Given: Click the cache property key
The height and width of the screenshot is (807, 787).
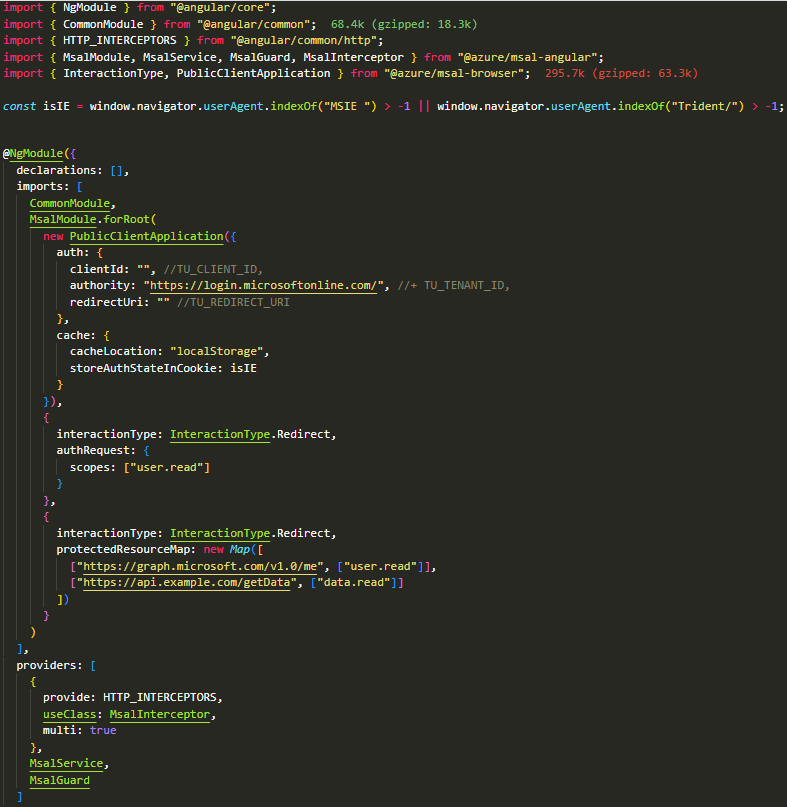Looking at the screenshot, I should pos(73,335).
